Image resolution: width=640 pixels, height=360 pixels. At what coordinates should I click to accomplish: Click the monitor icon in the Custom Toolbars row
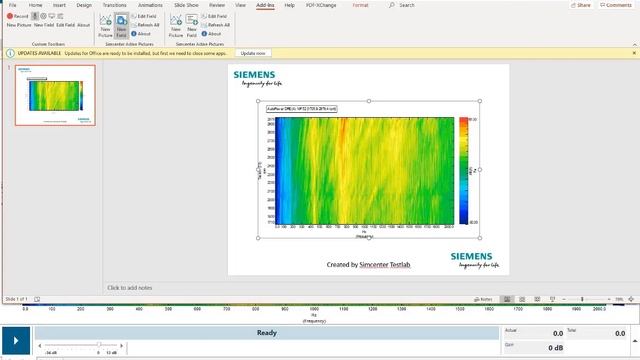[52, 16]
